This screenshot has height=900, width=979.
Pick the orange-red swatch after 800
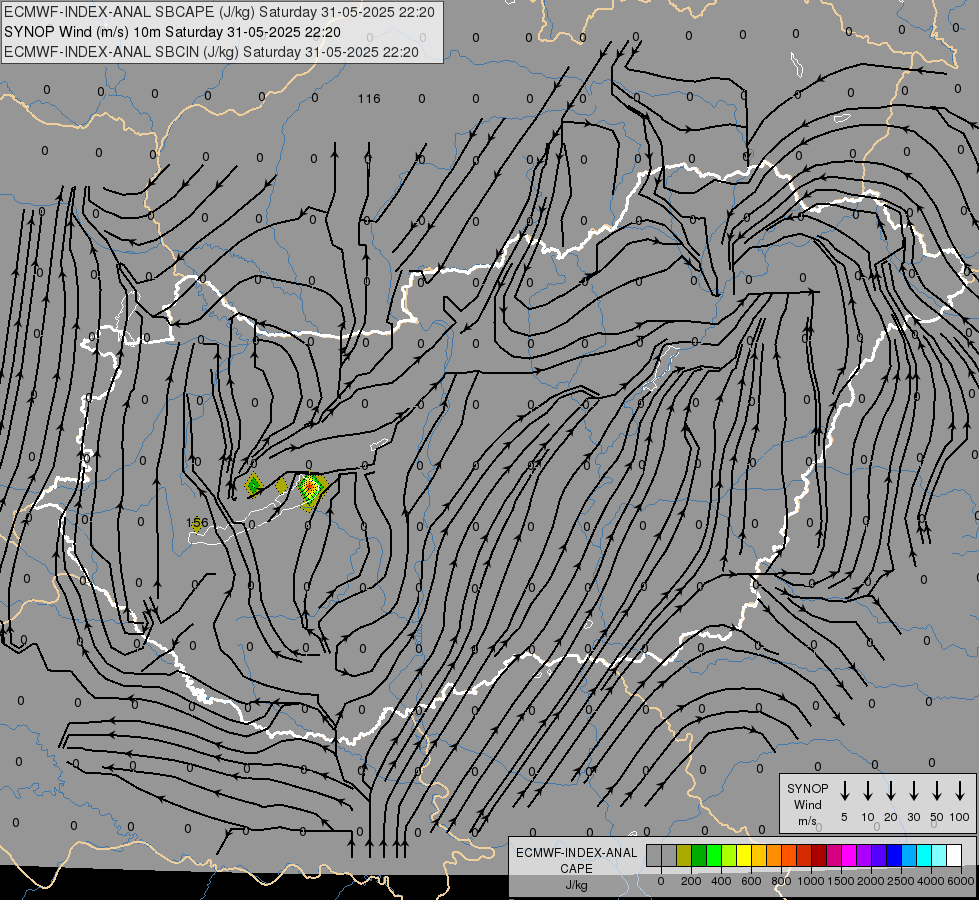click(789, 855)
